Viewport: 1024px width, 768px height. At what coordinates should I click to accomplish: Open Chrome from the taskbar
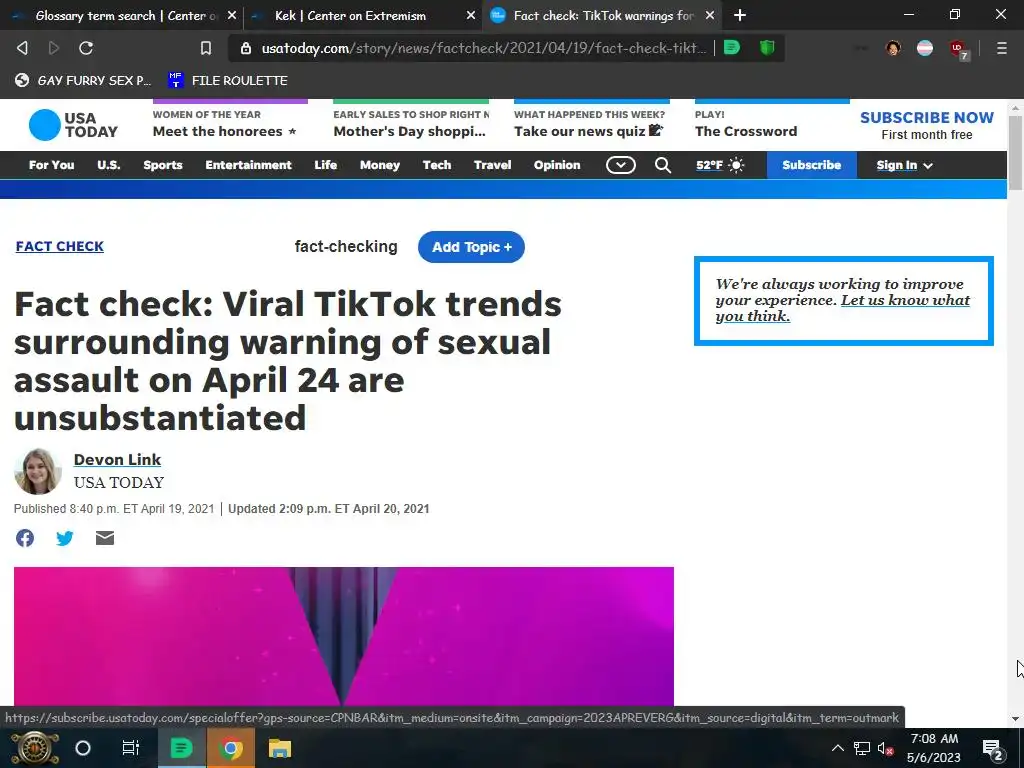coord(231,748)
